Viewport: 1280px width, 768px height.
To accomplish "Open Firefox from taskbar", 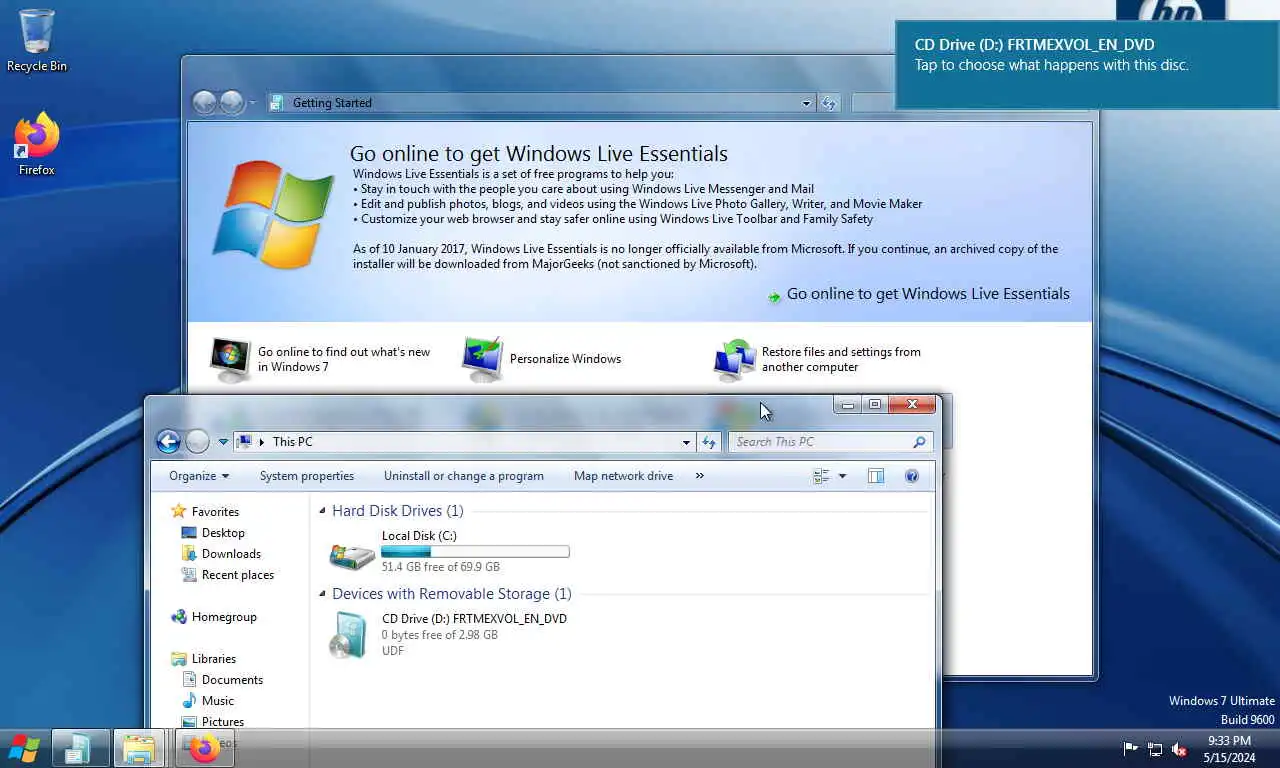I will 205,748.
